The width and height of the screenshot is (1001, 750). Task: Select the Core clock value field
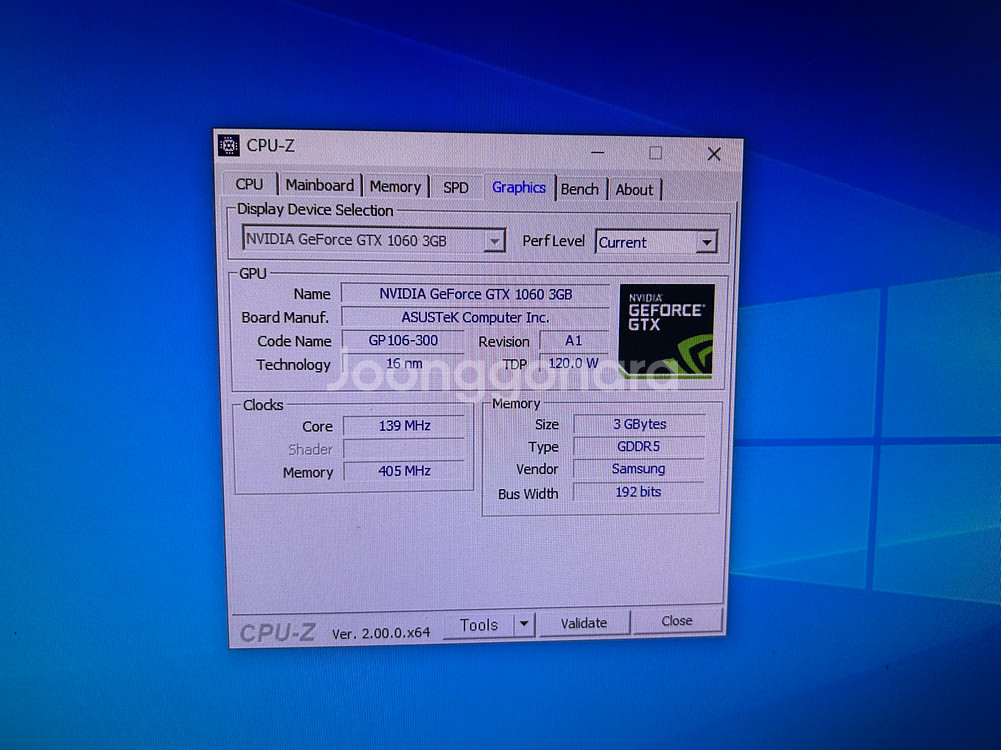404,426
